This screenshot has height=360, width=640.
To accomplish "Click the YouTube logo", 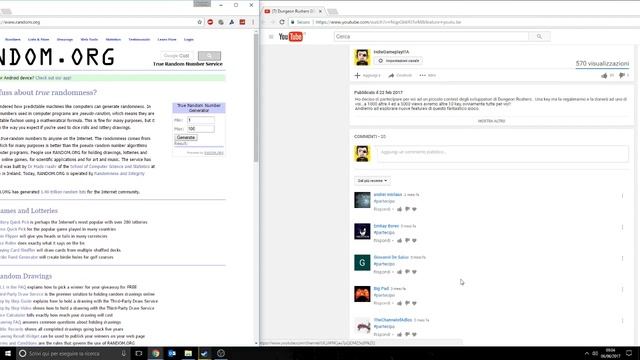I will coord(291,37).
